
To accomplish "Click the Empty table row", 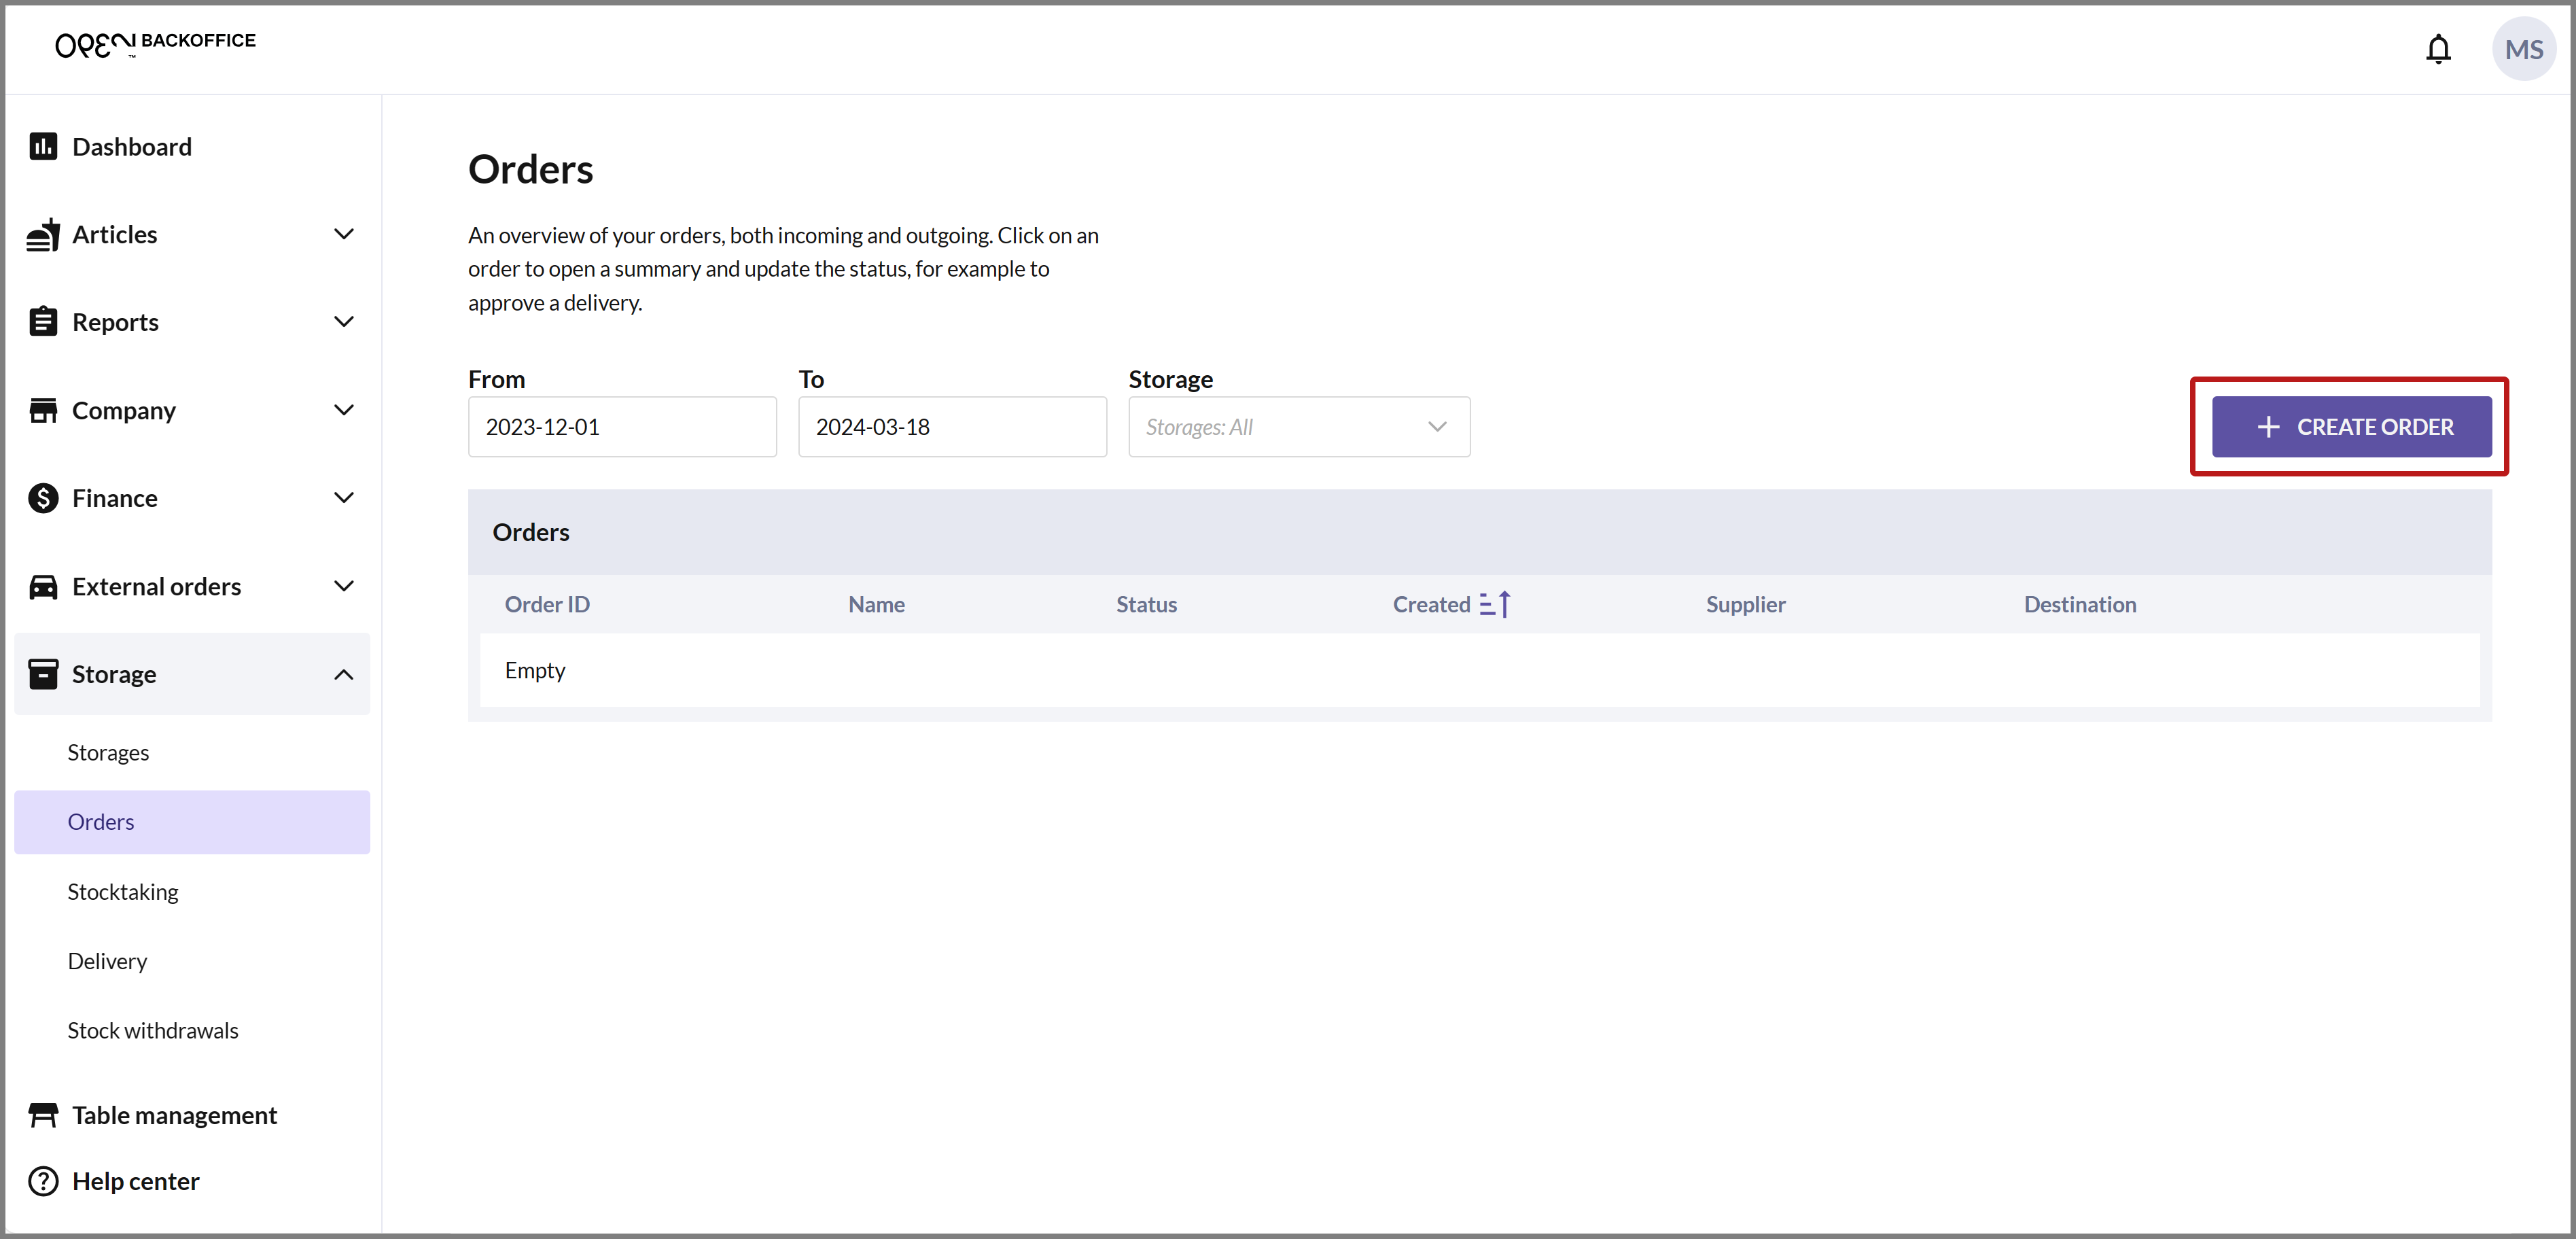I will coord(1479,670).
